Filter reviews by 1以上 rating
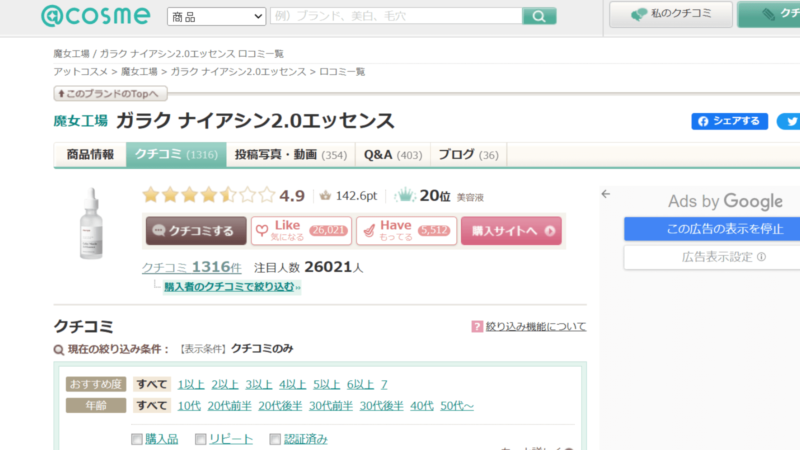This screenshot has width=800, height=450. point(191,384)
